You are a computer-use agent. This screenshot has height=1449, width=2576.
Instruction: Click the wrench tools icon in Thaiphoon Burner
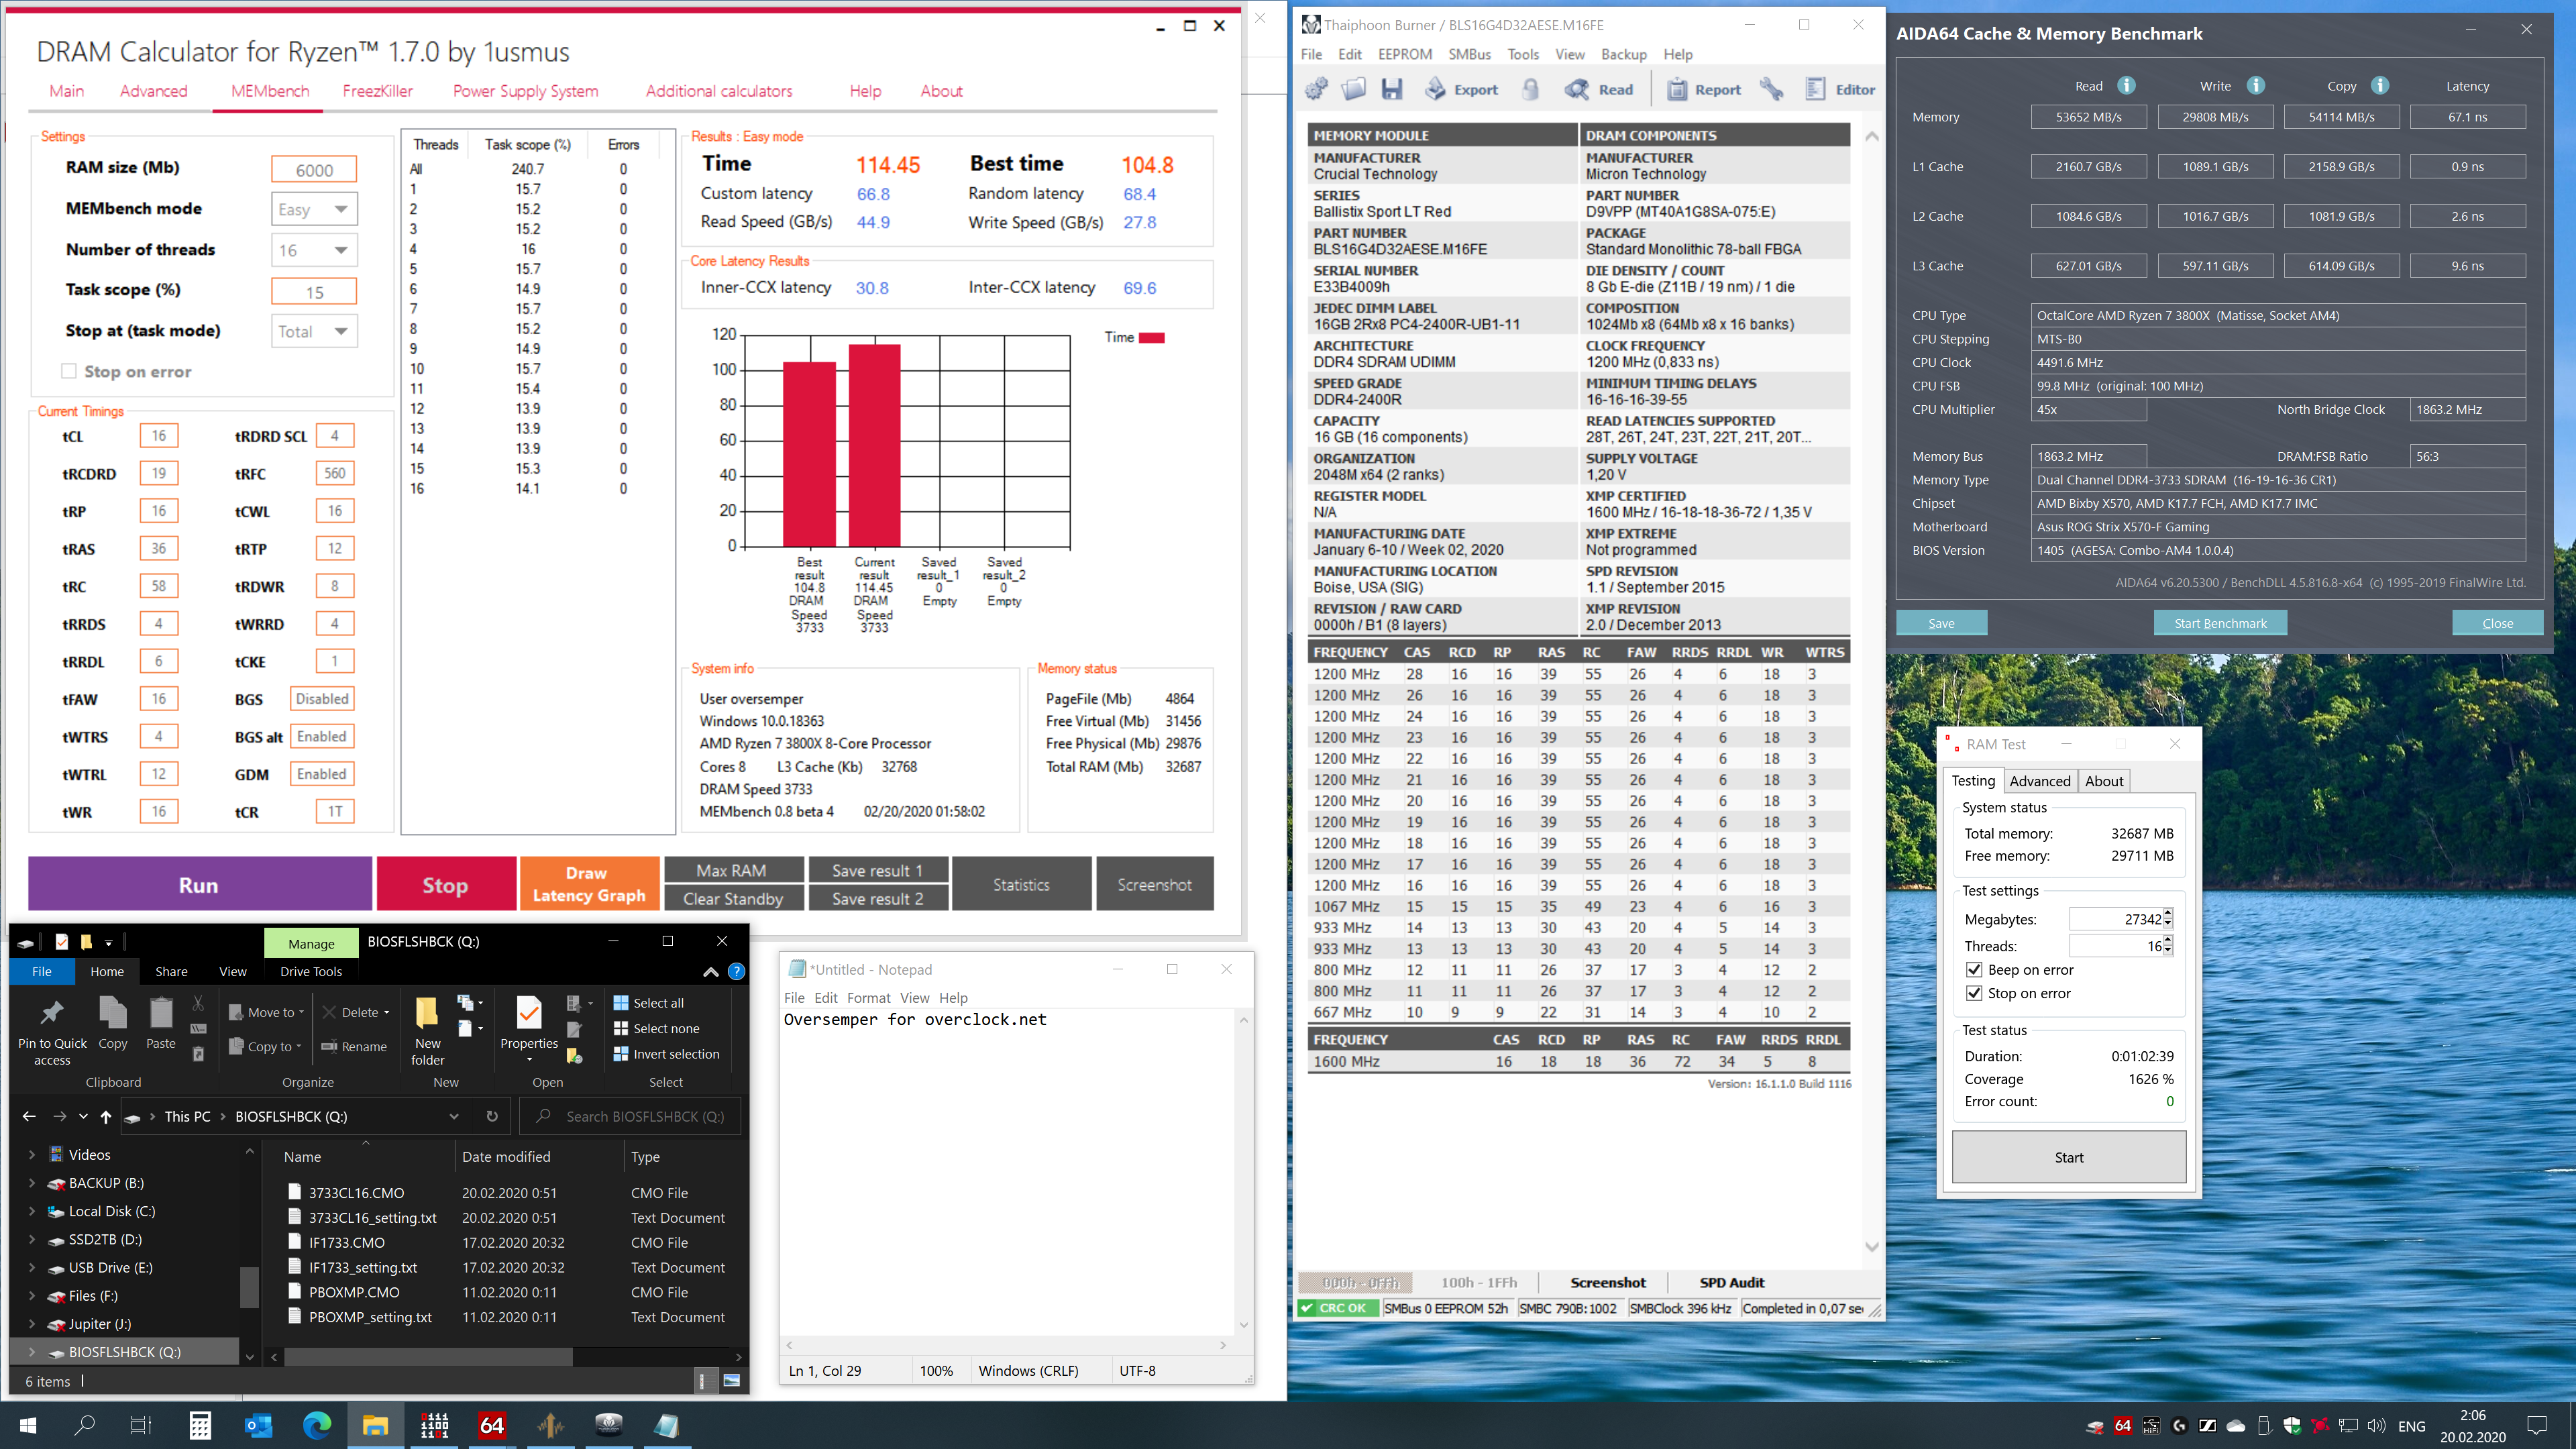tap(1772, 89)
